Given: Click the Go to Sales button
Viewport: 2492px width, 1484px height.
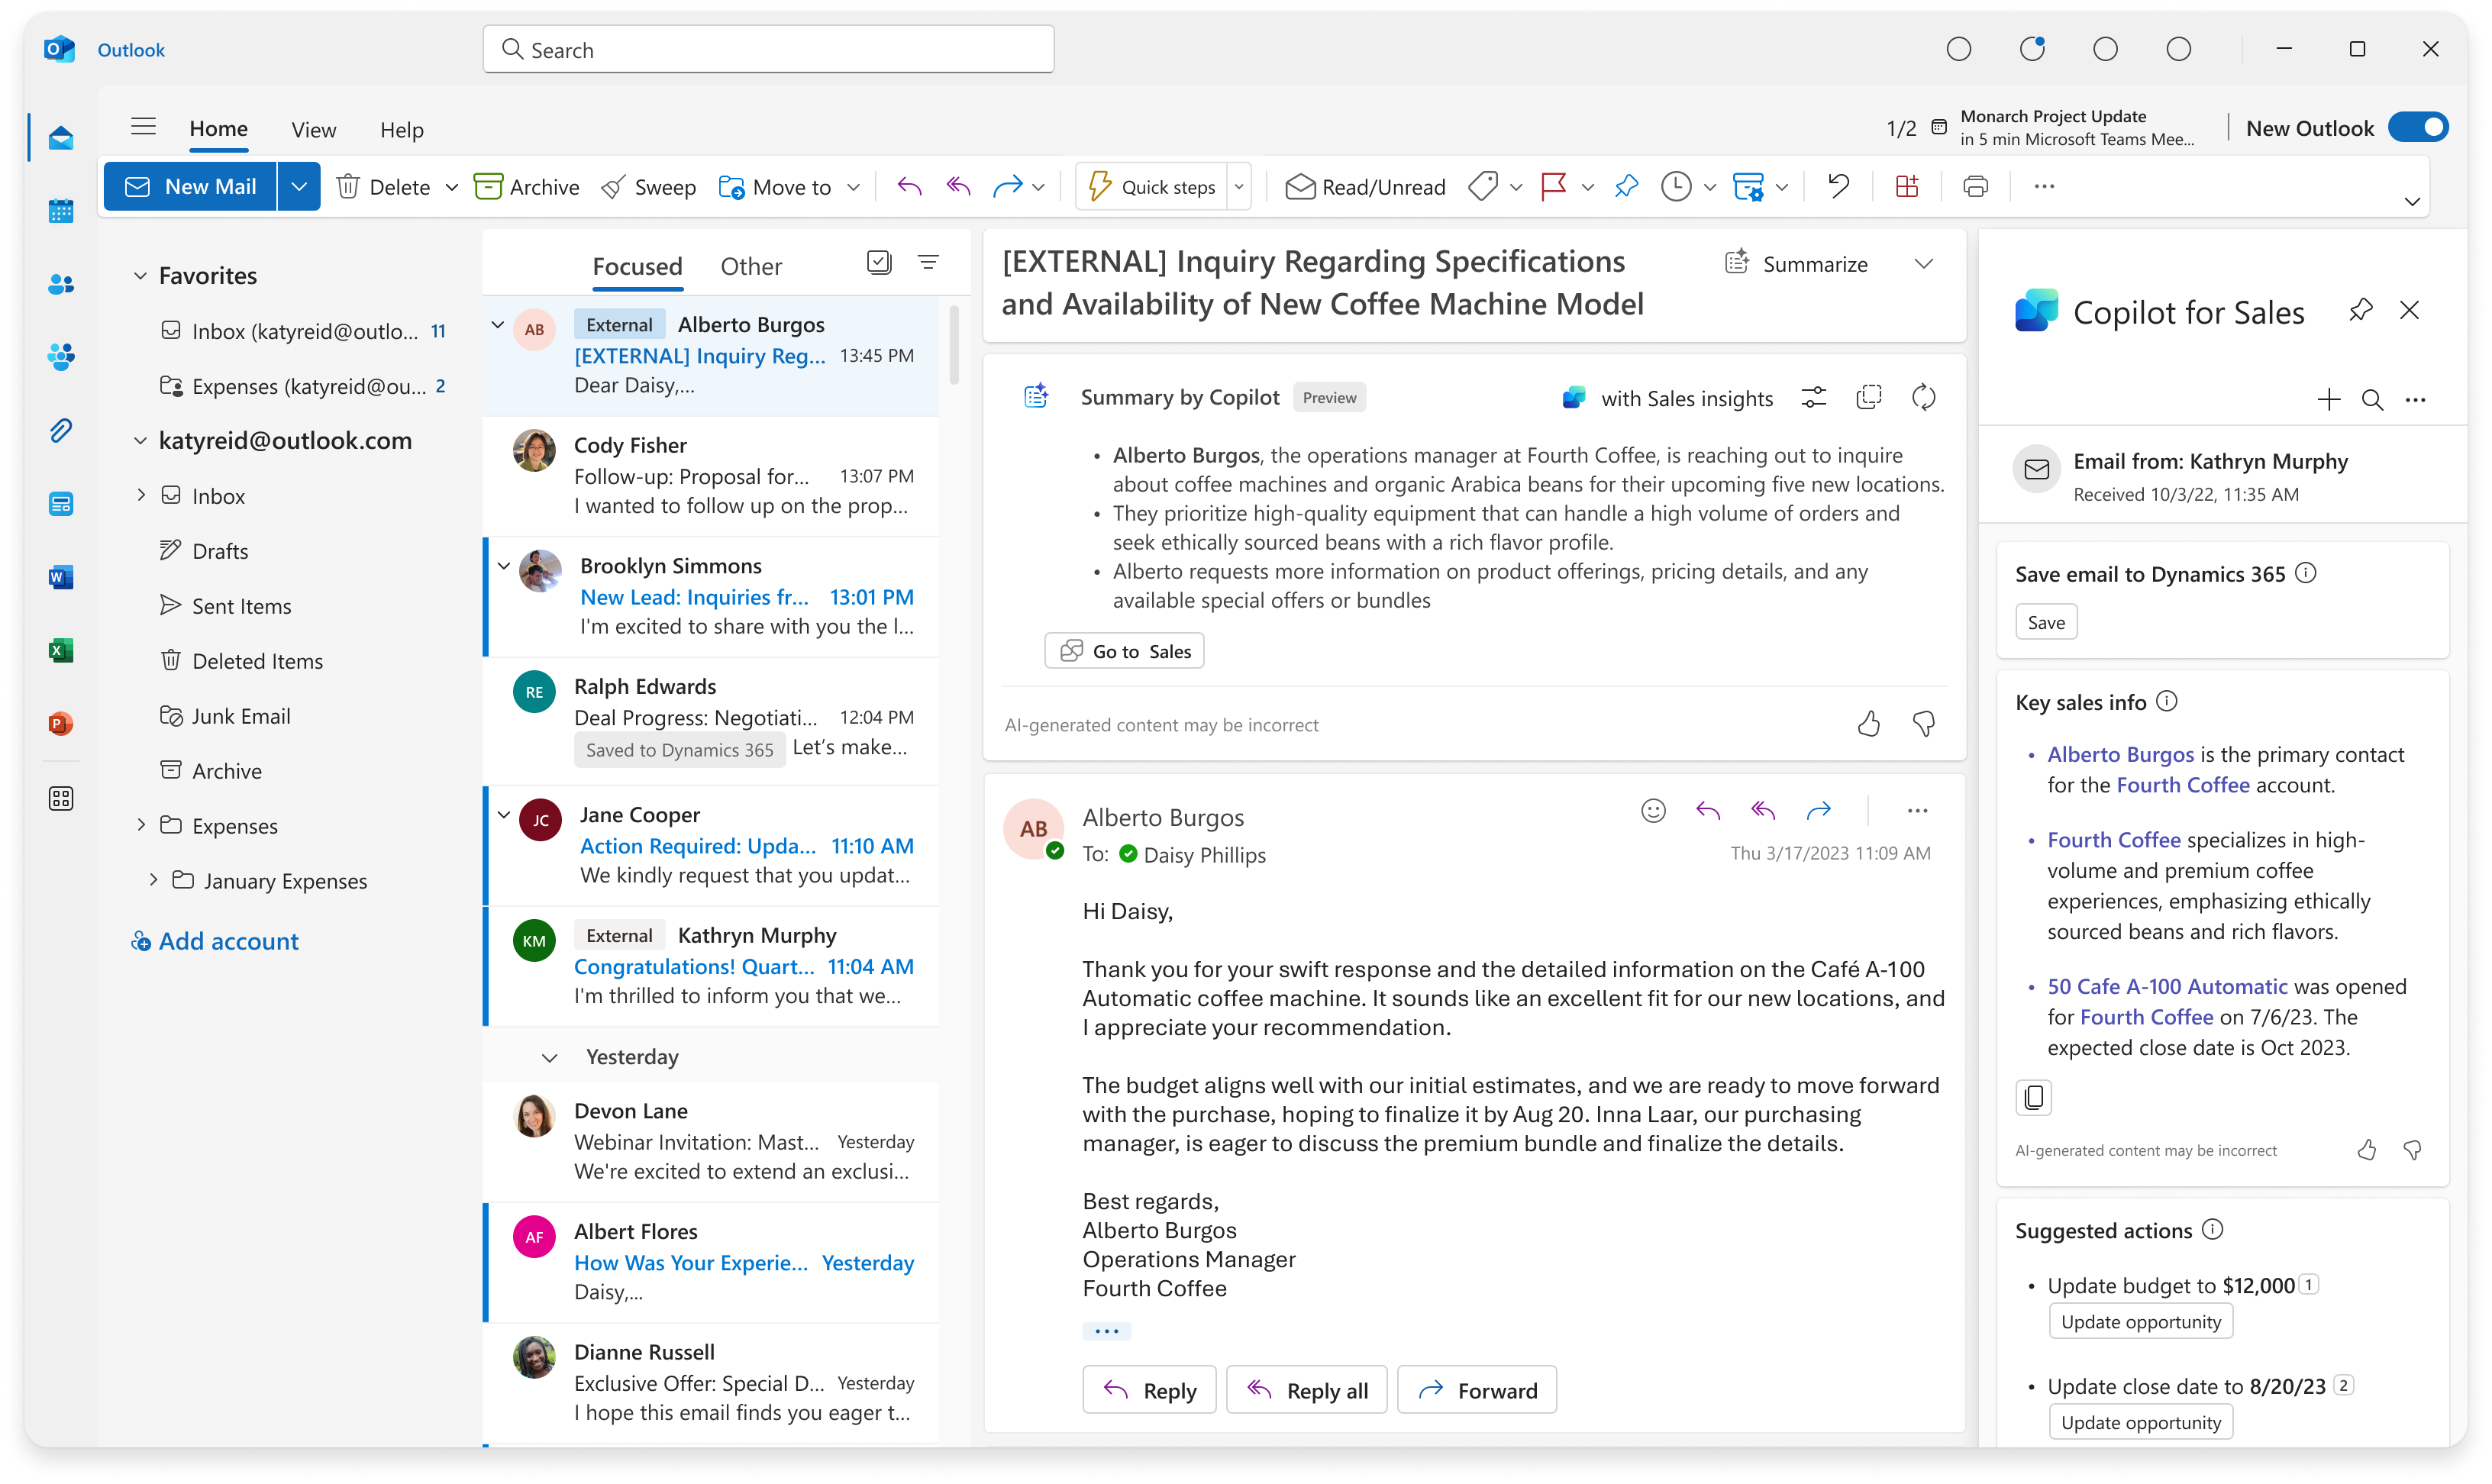Looking at the screenshot, I should coord(1124,651).
